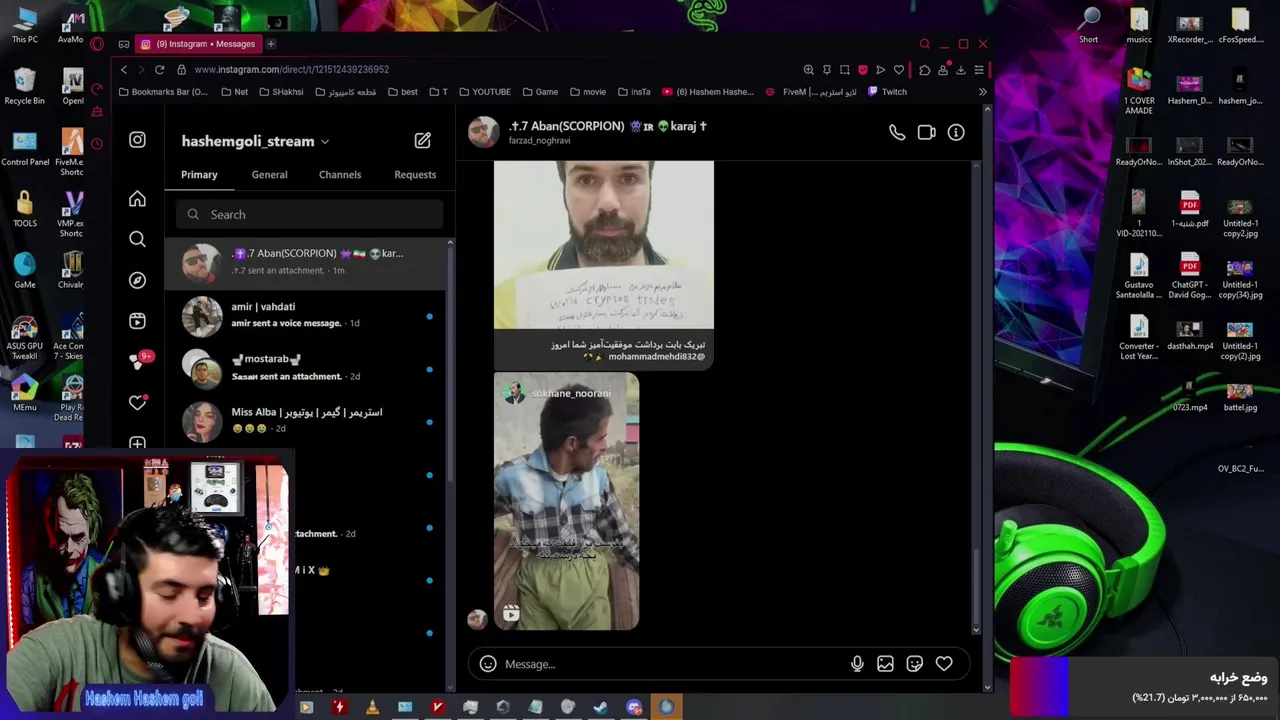Screen dimensions: 1280x720
Task: Open dasthah.mp4 desktop file
Action: pos(1189,335)
